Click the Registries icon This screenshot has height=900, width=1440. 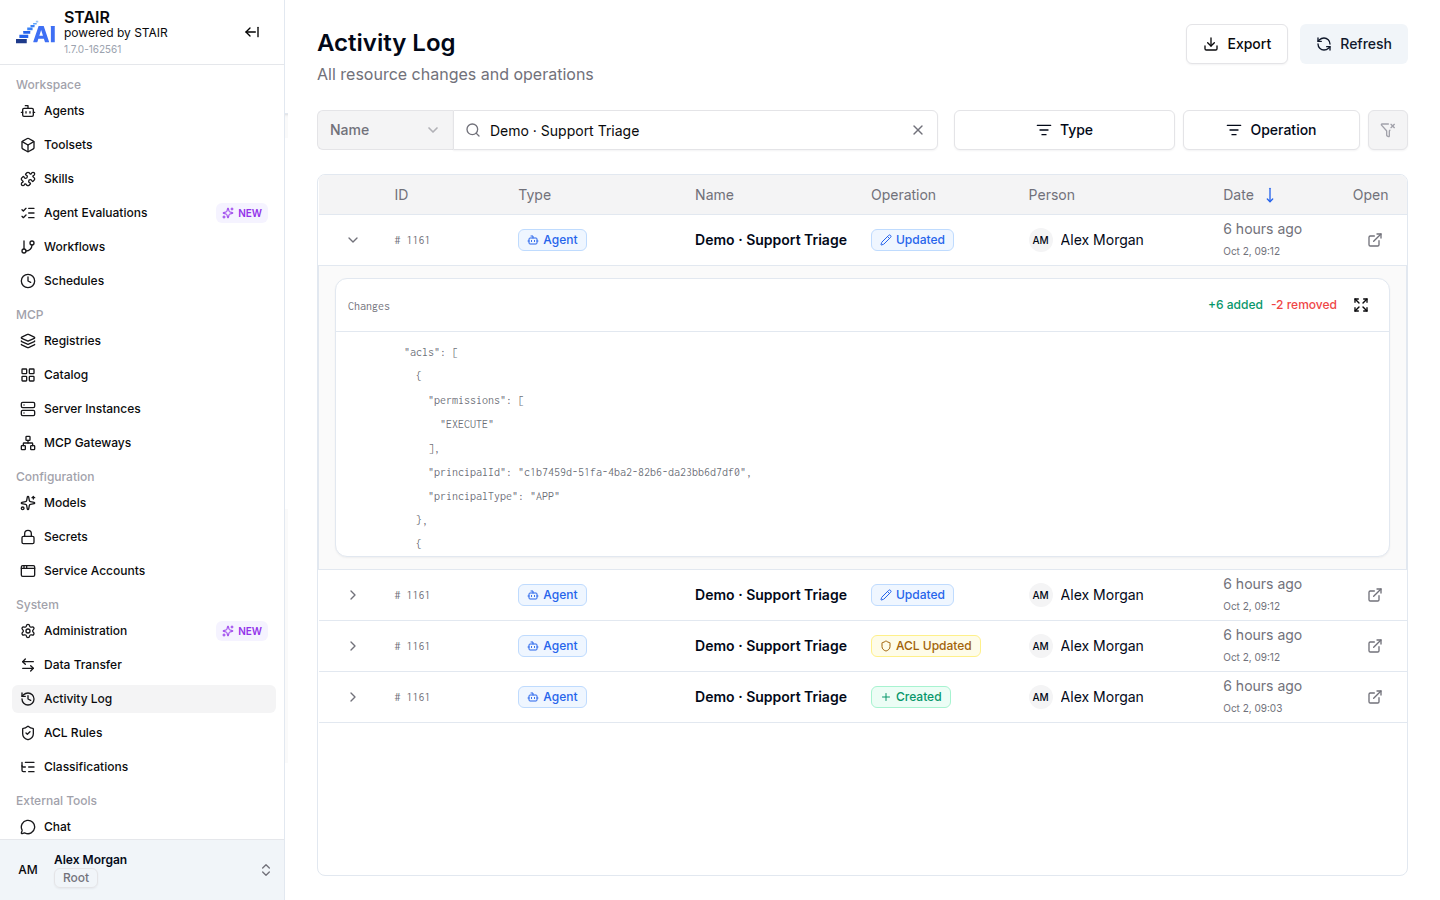tap(28, 341)
